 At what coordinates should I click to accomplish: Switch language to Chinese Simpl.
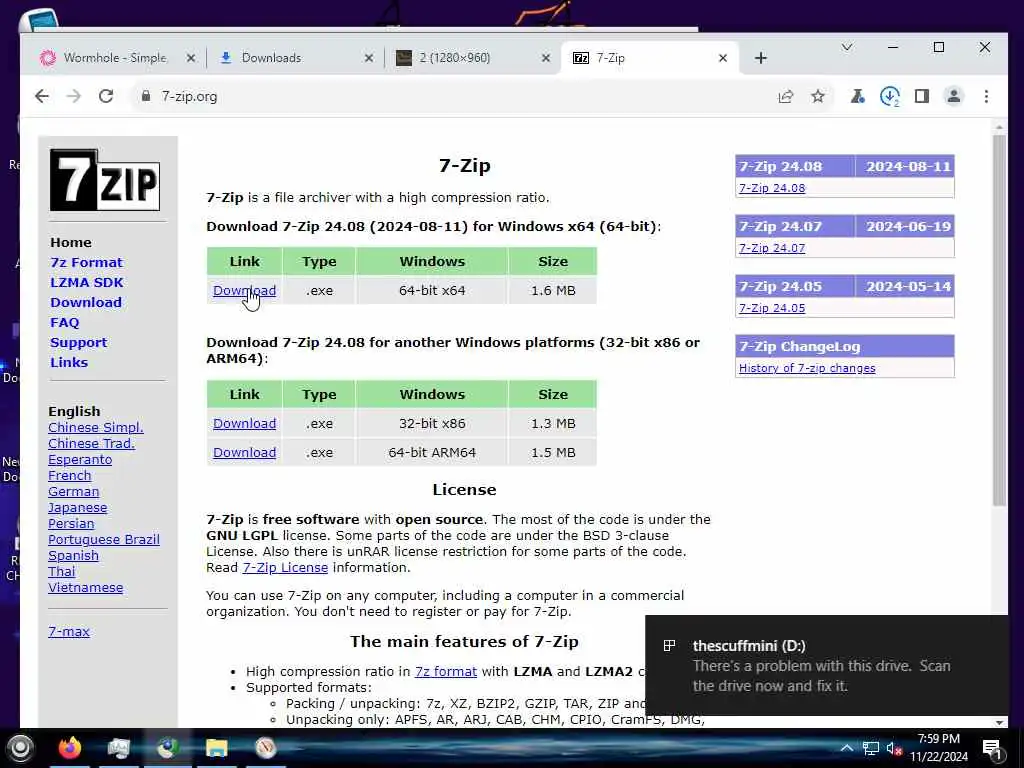(x=95, y=428)
